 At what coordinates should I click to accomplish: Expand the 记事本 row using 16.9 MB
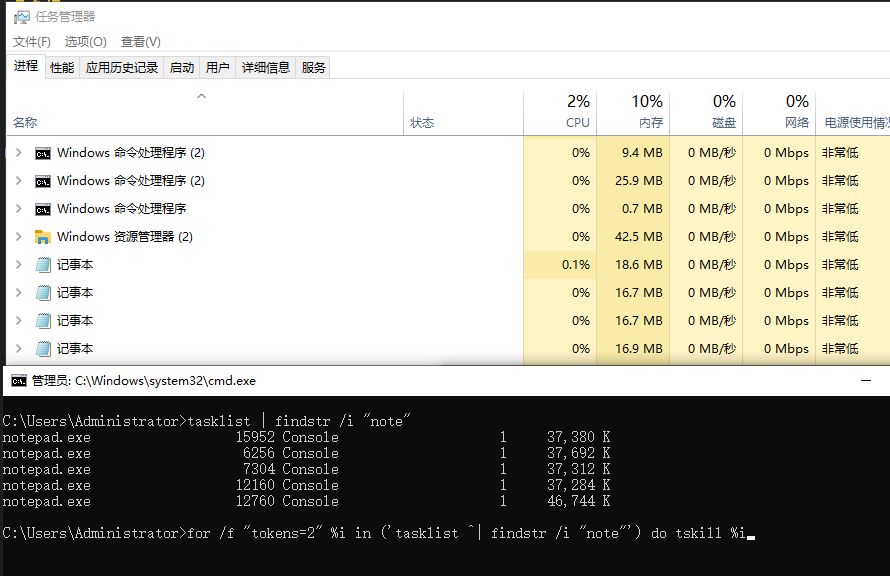click(19, 348)
